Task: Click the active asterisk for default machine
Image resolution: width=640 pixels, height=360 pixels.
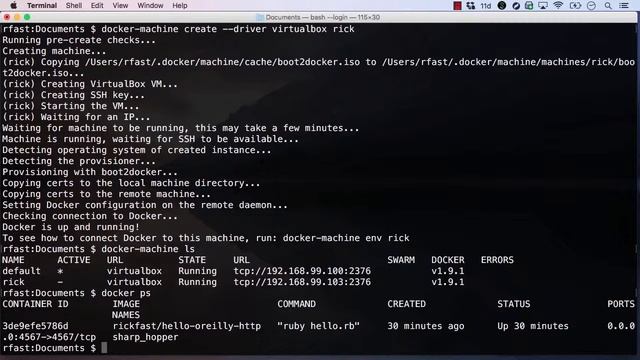Action: point(60,271)
